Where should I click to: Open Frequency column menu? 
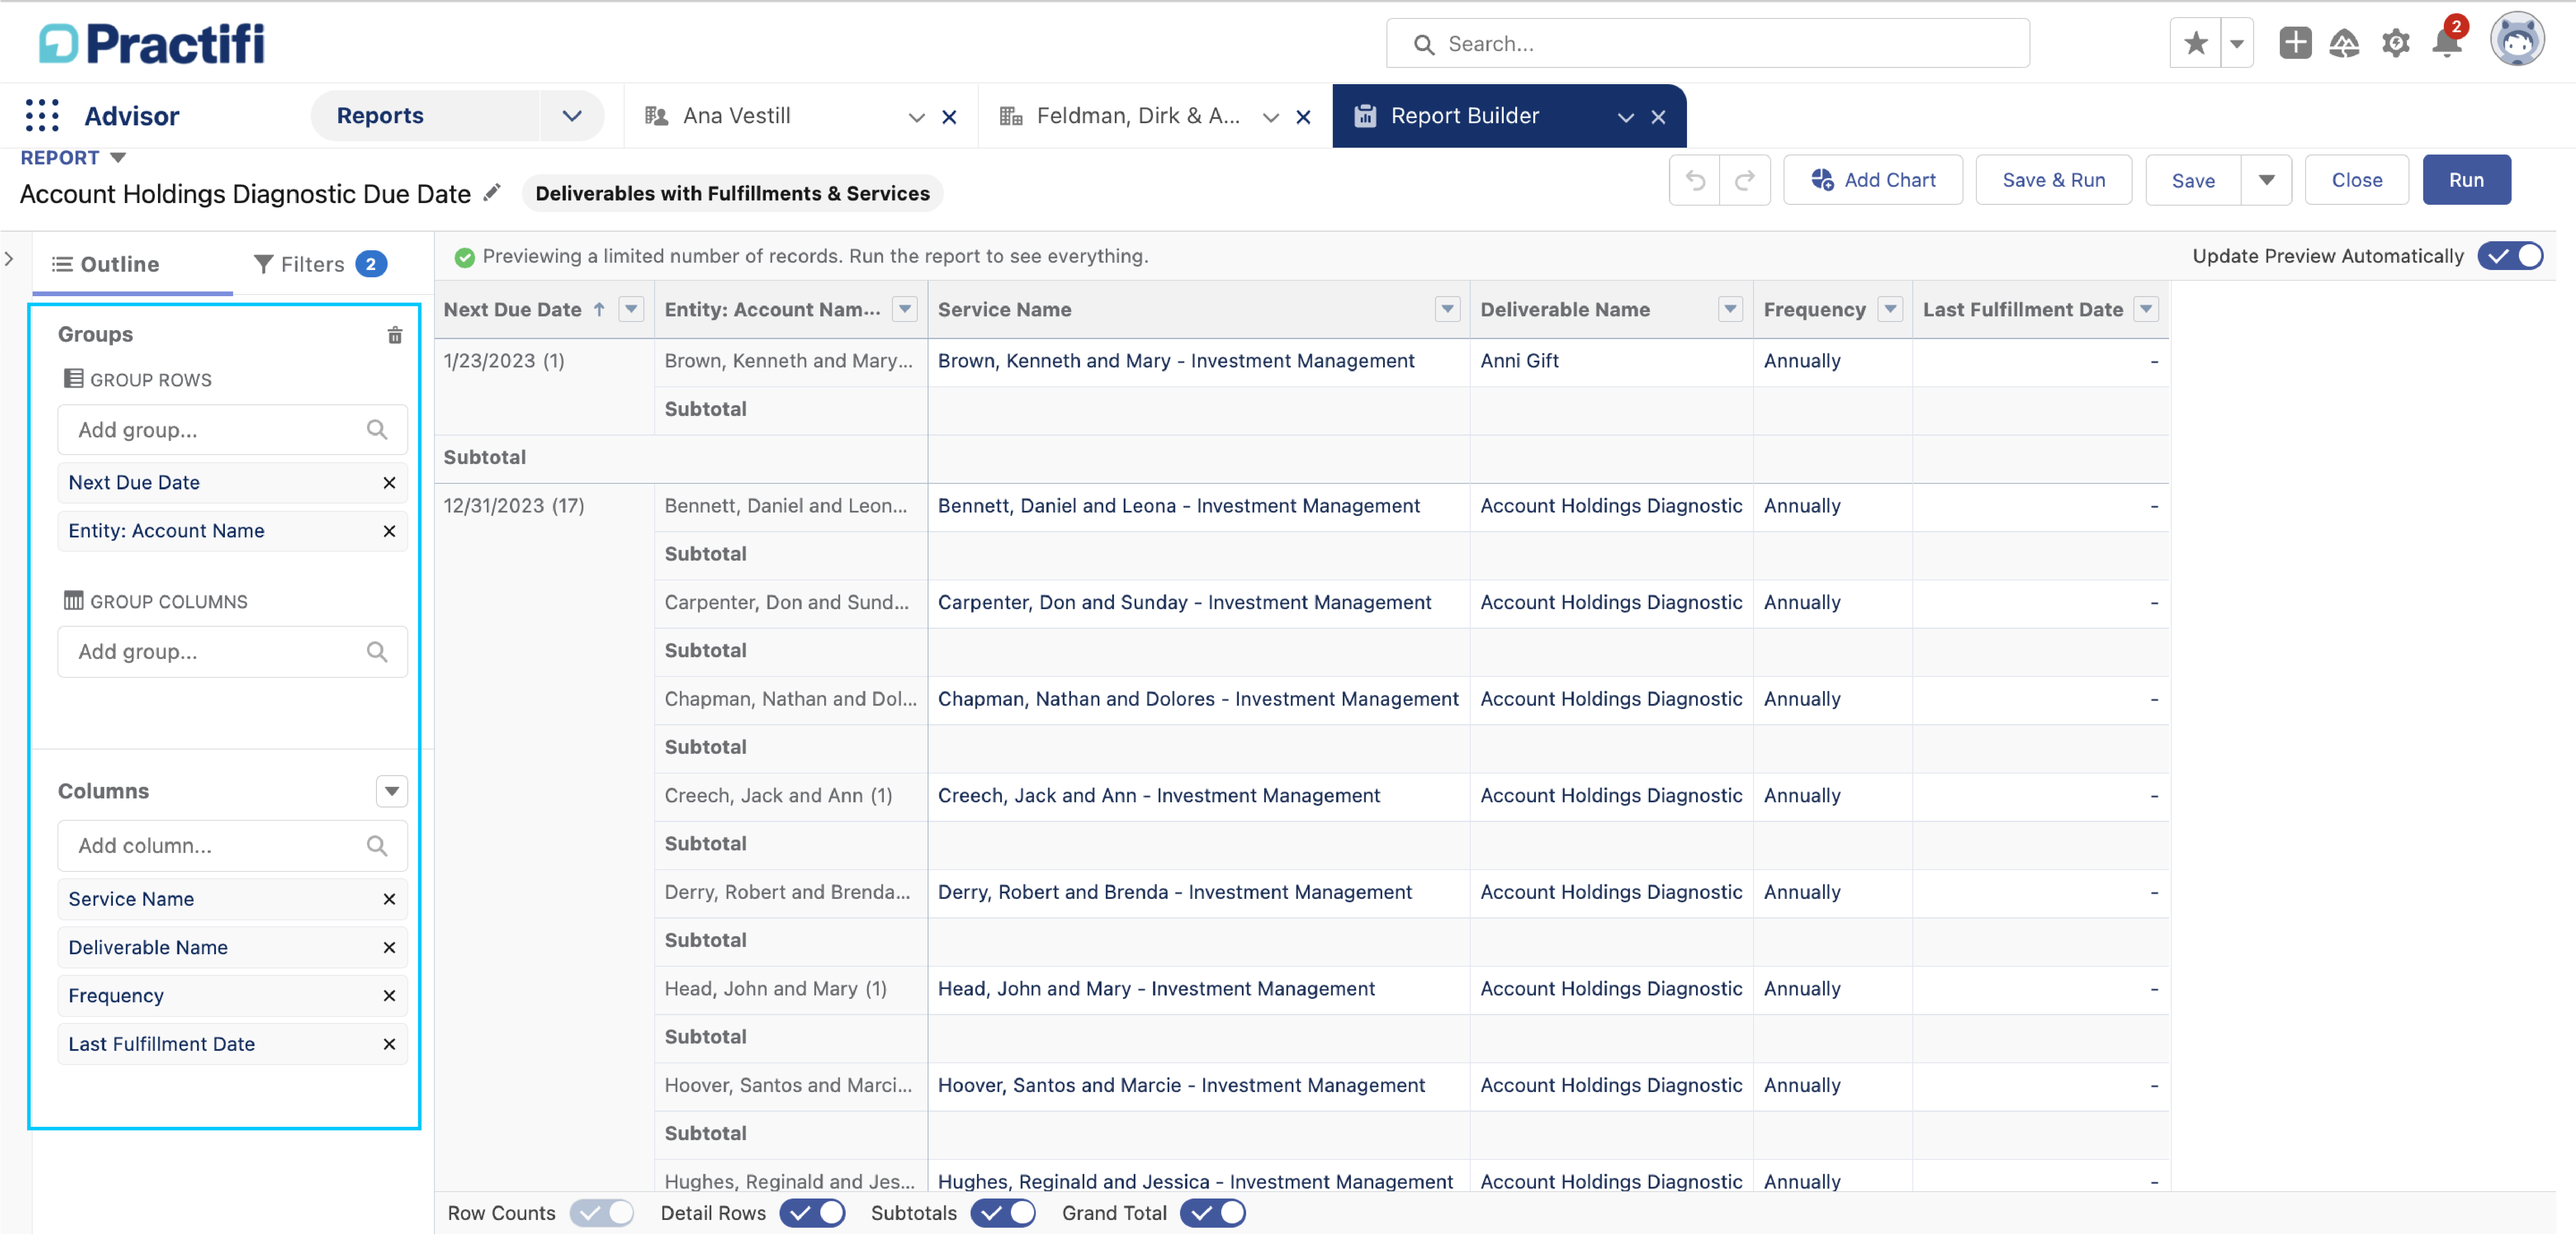[x=1890, y=310]
